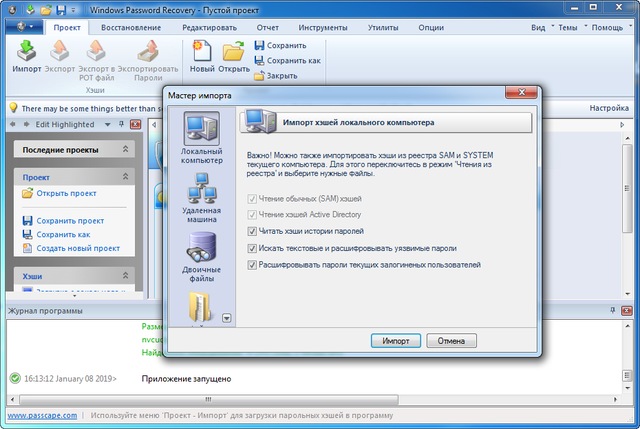This screenshot has width=640, height=429.
Task: Toggle Расшифровывать пароли текущих залогиненых пользователей
Action: [251, 264]
